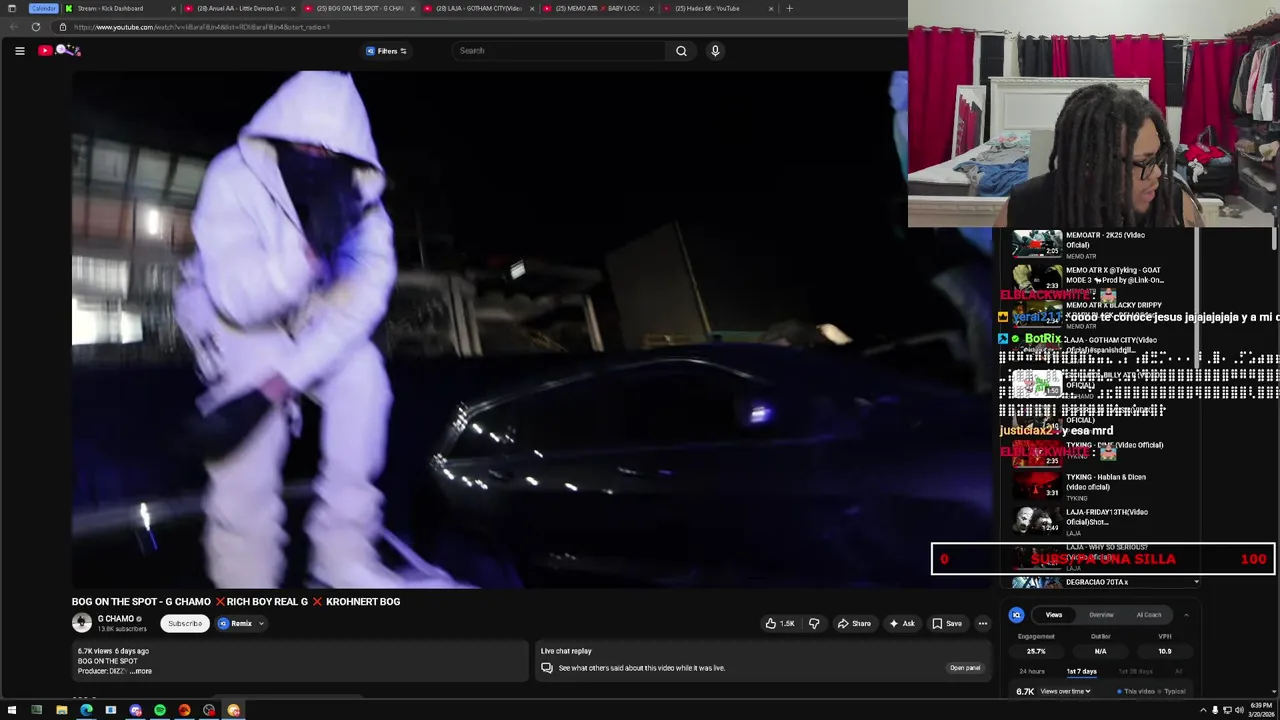Switch to LAJA - GOTHAM CITY tab
Image resolution: width=1280 pixels, height=720 pixels.
tap(478, 8)
